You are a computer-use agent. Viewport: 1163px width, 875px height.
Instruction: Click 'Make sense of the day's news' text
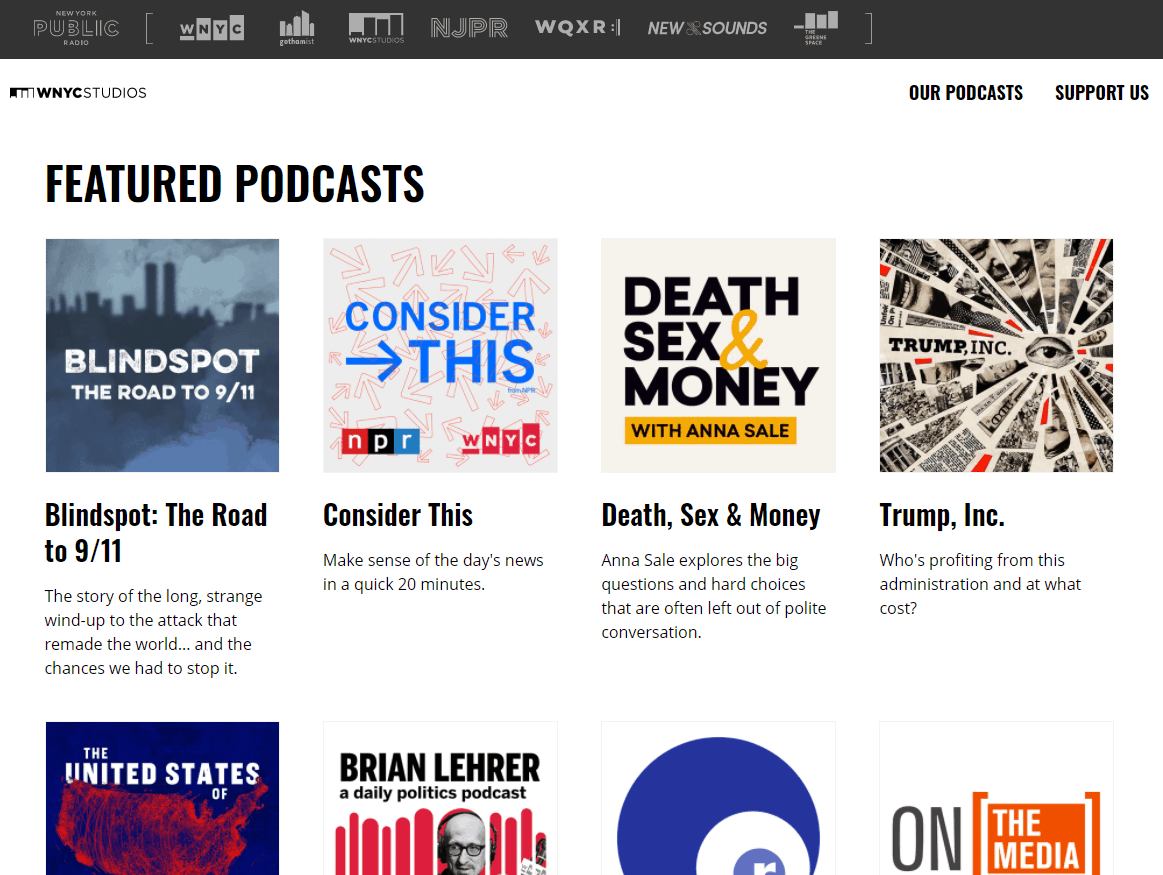click(433, 572)
